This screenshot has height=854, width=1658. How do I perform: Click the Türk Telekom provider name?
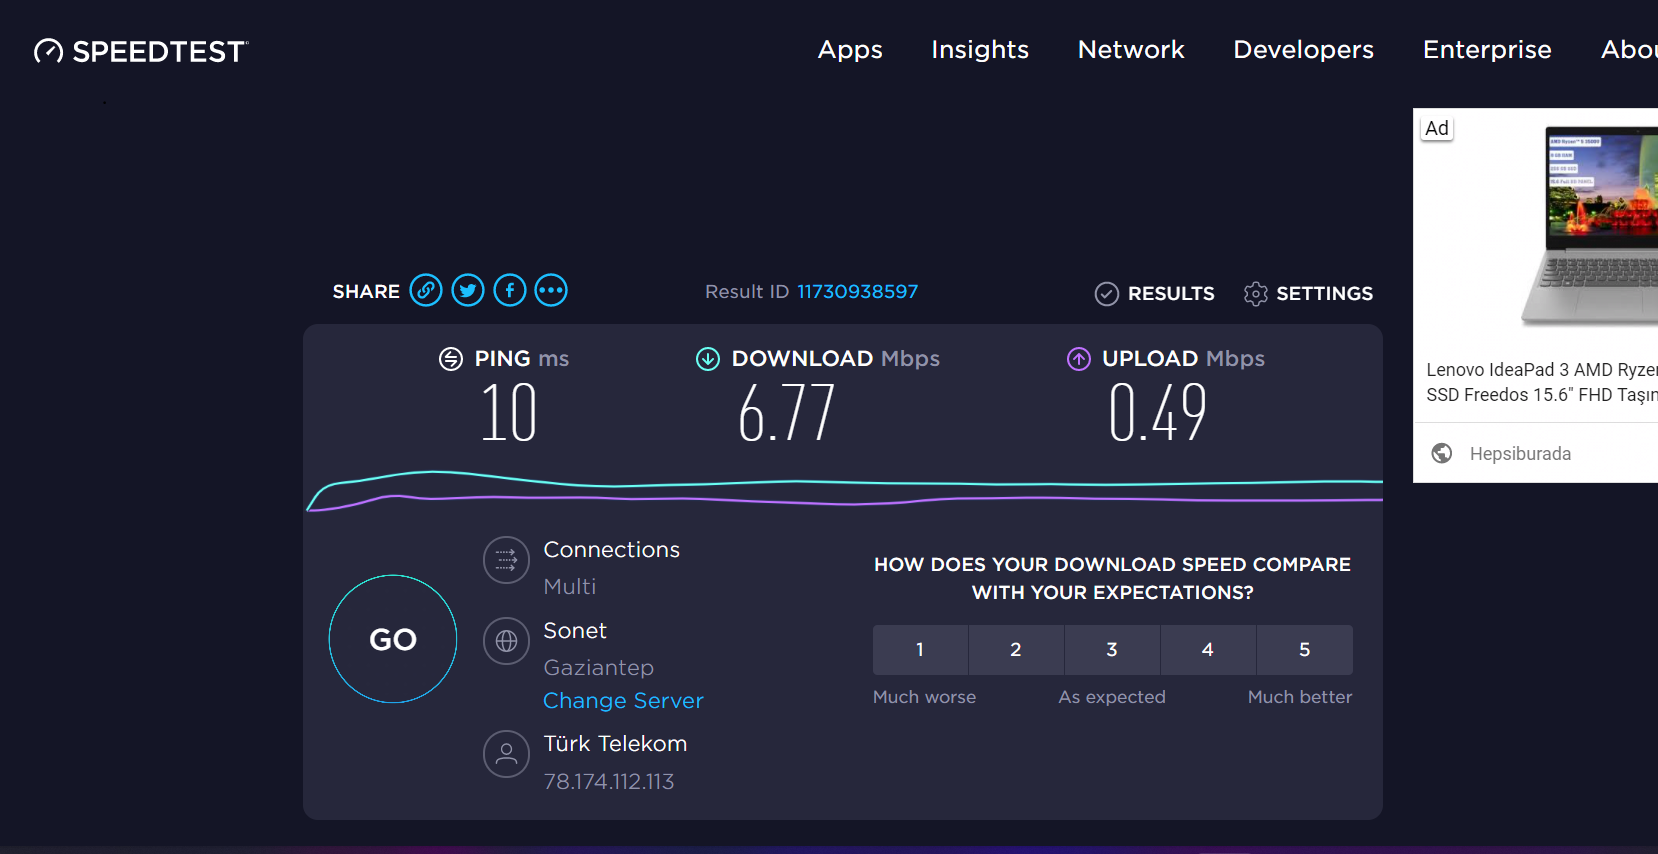[615, 744]
